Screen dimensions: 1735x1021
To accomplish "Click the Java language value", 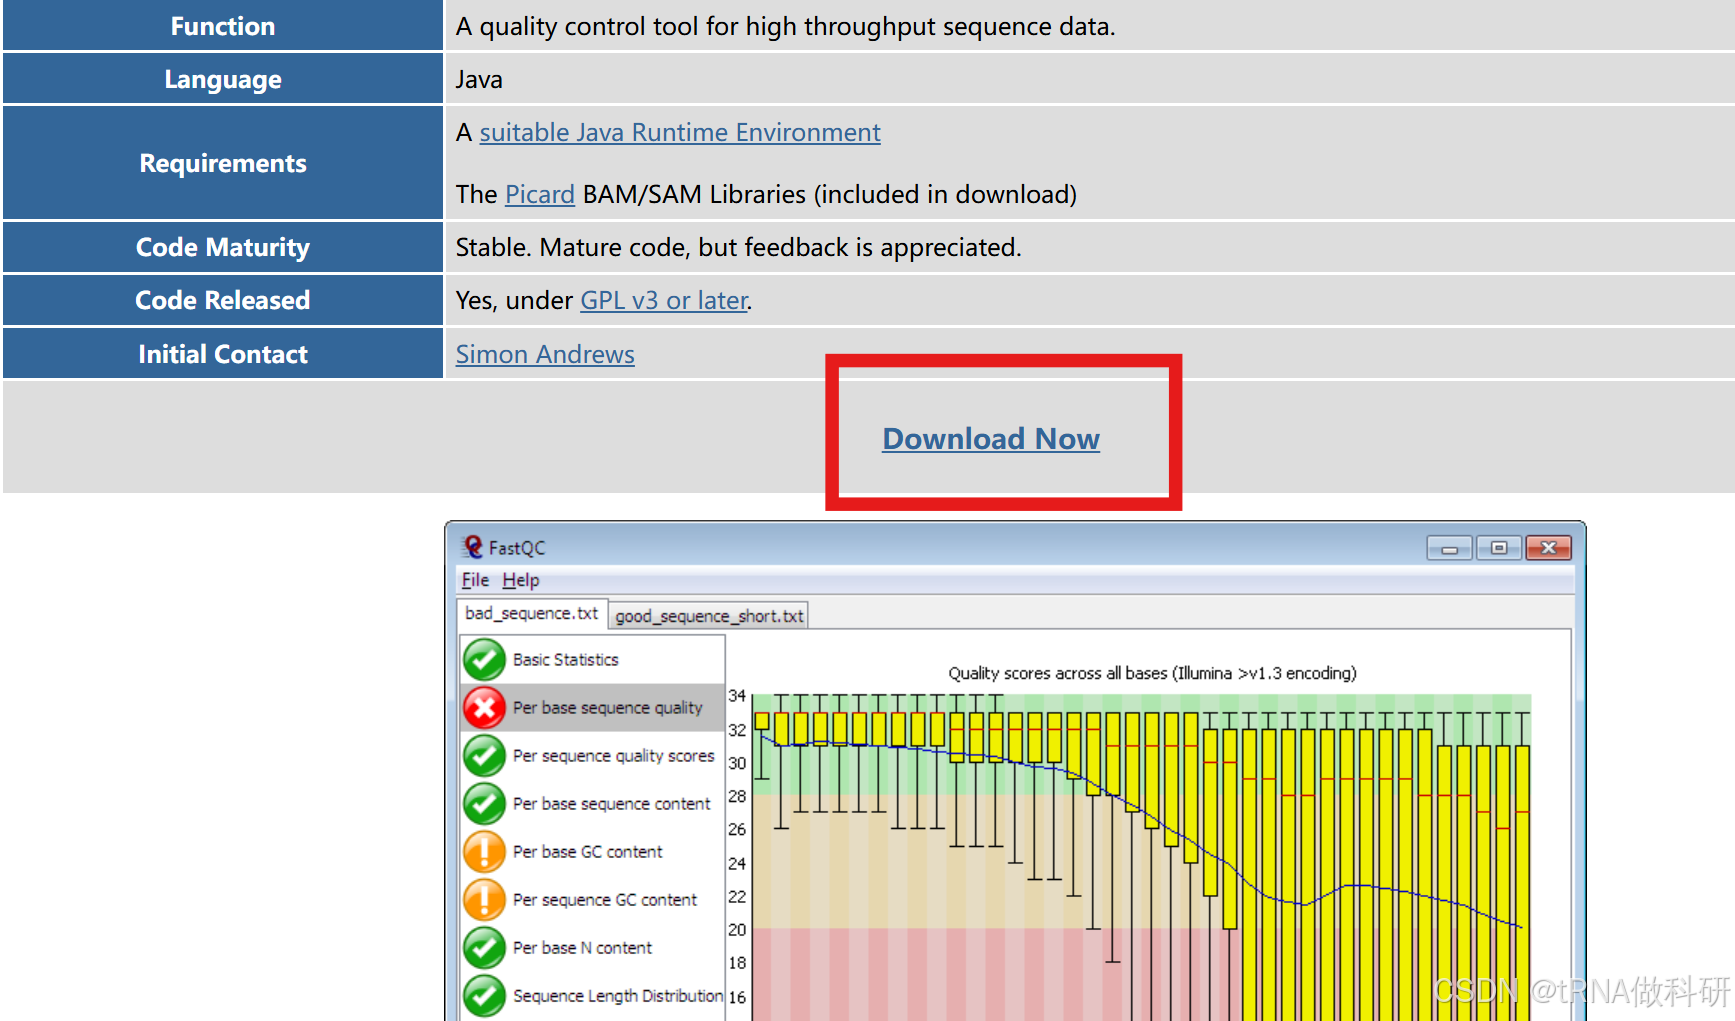I will (x=479, y=79).
